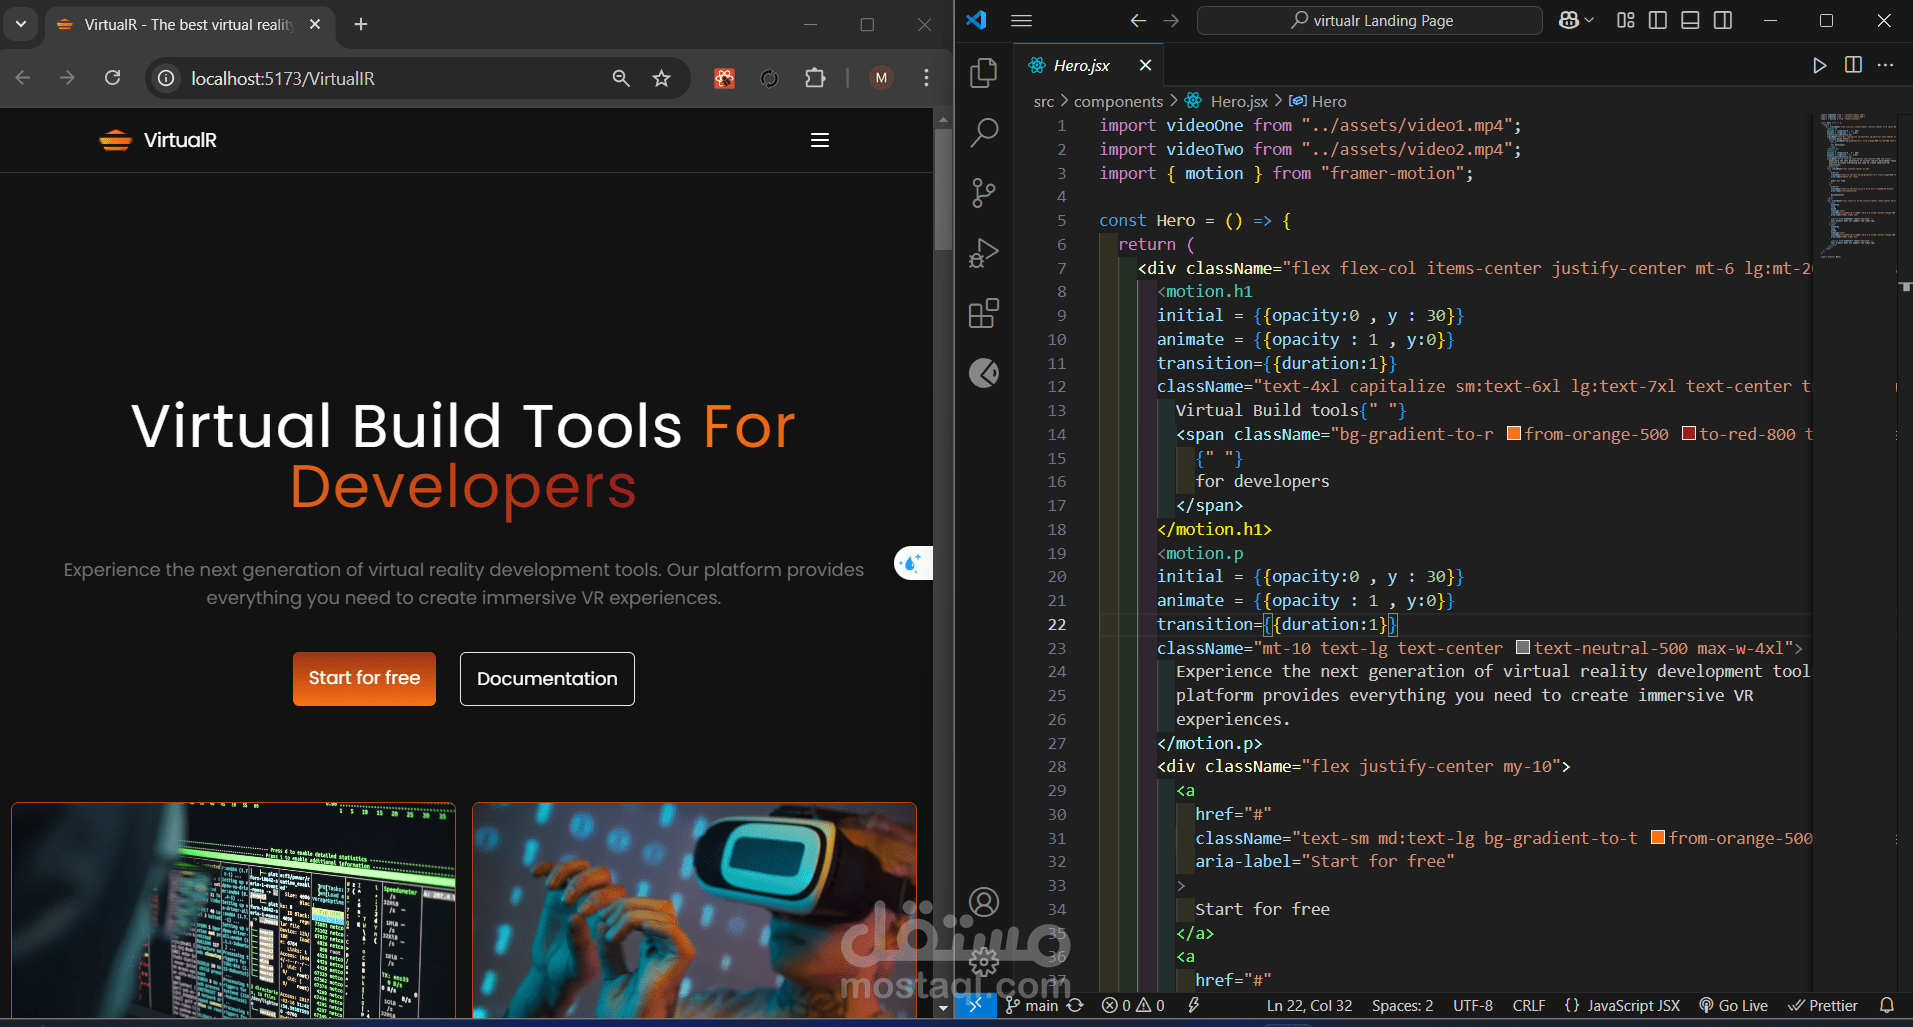Switch git branch via main in status bar
Viewport: 1913px width, 1027px height.
point(1032,1005)
